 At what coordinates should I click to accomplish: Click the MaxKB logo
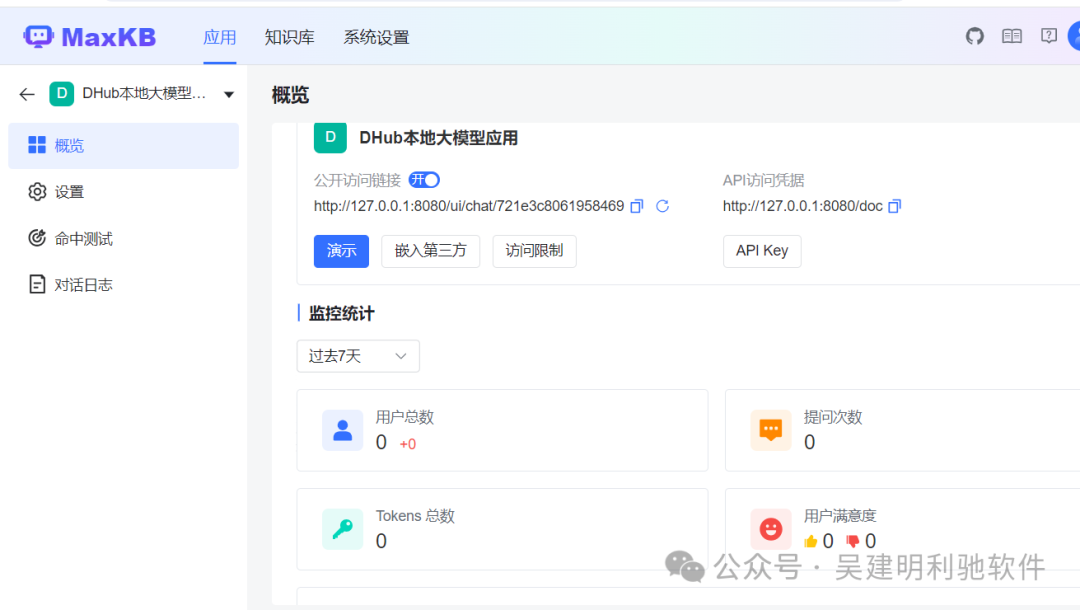tap(90, 36)
